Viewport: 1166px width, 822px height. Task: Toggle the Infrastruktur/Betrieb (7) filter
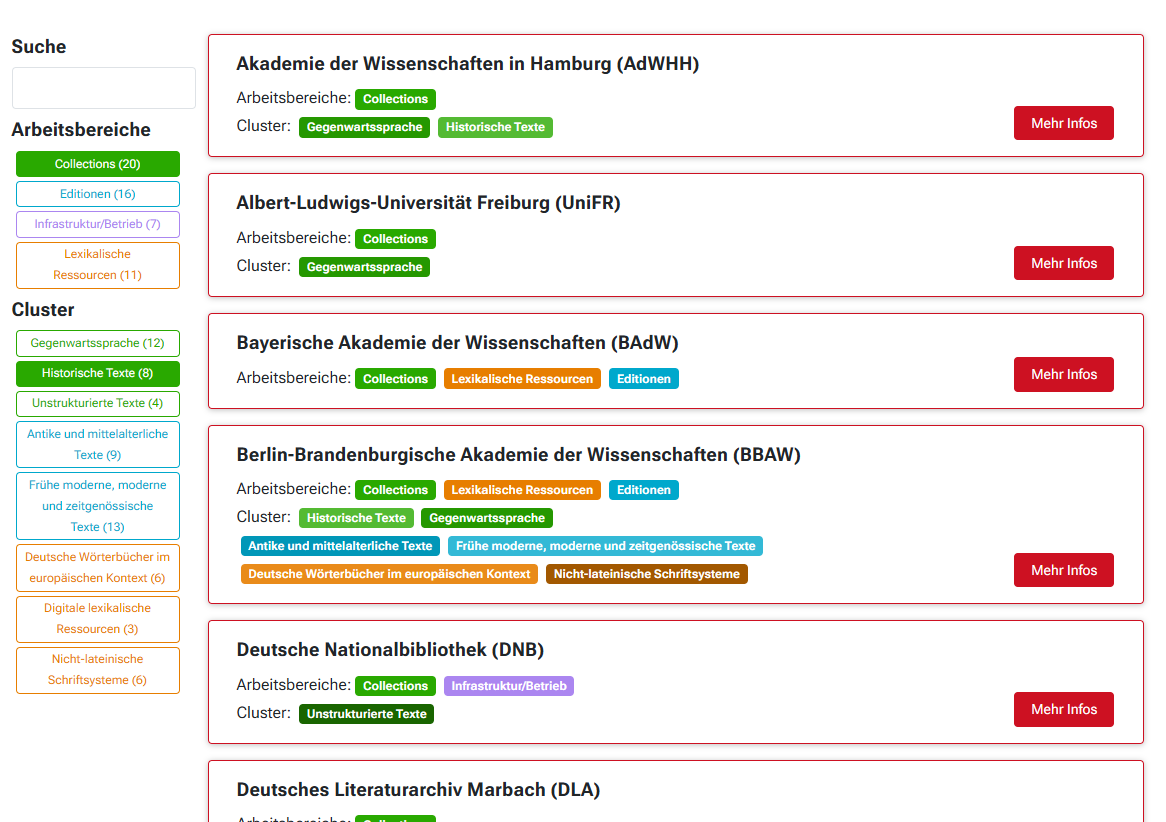click(x=97, y=224)
